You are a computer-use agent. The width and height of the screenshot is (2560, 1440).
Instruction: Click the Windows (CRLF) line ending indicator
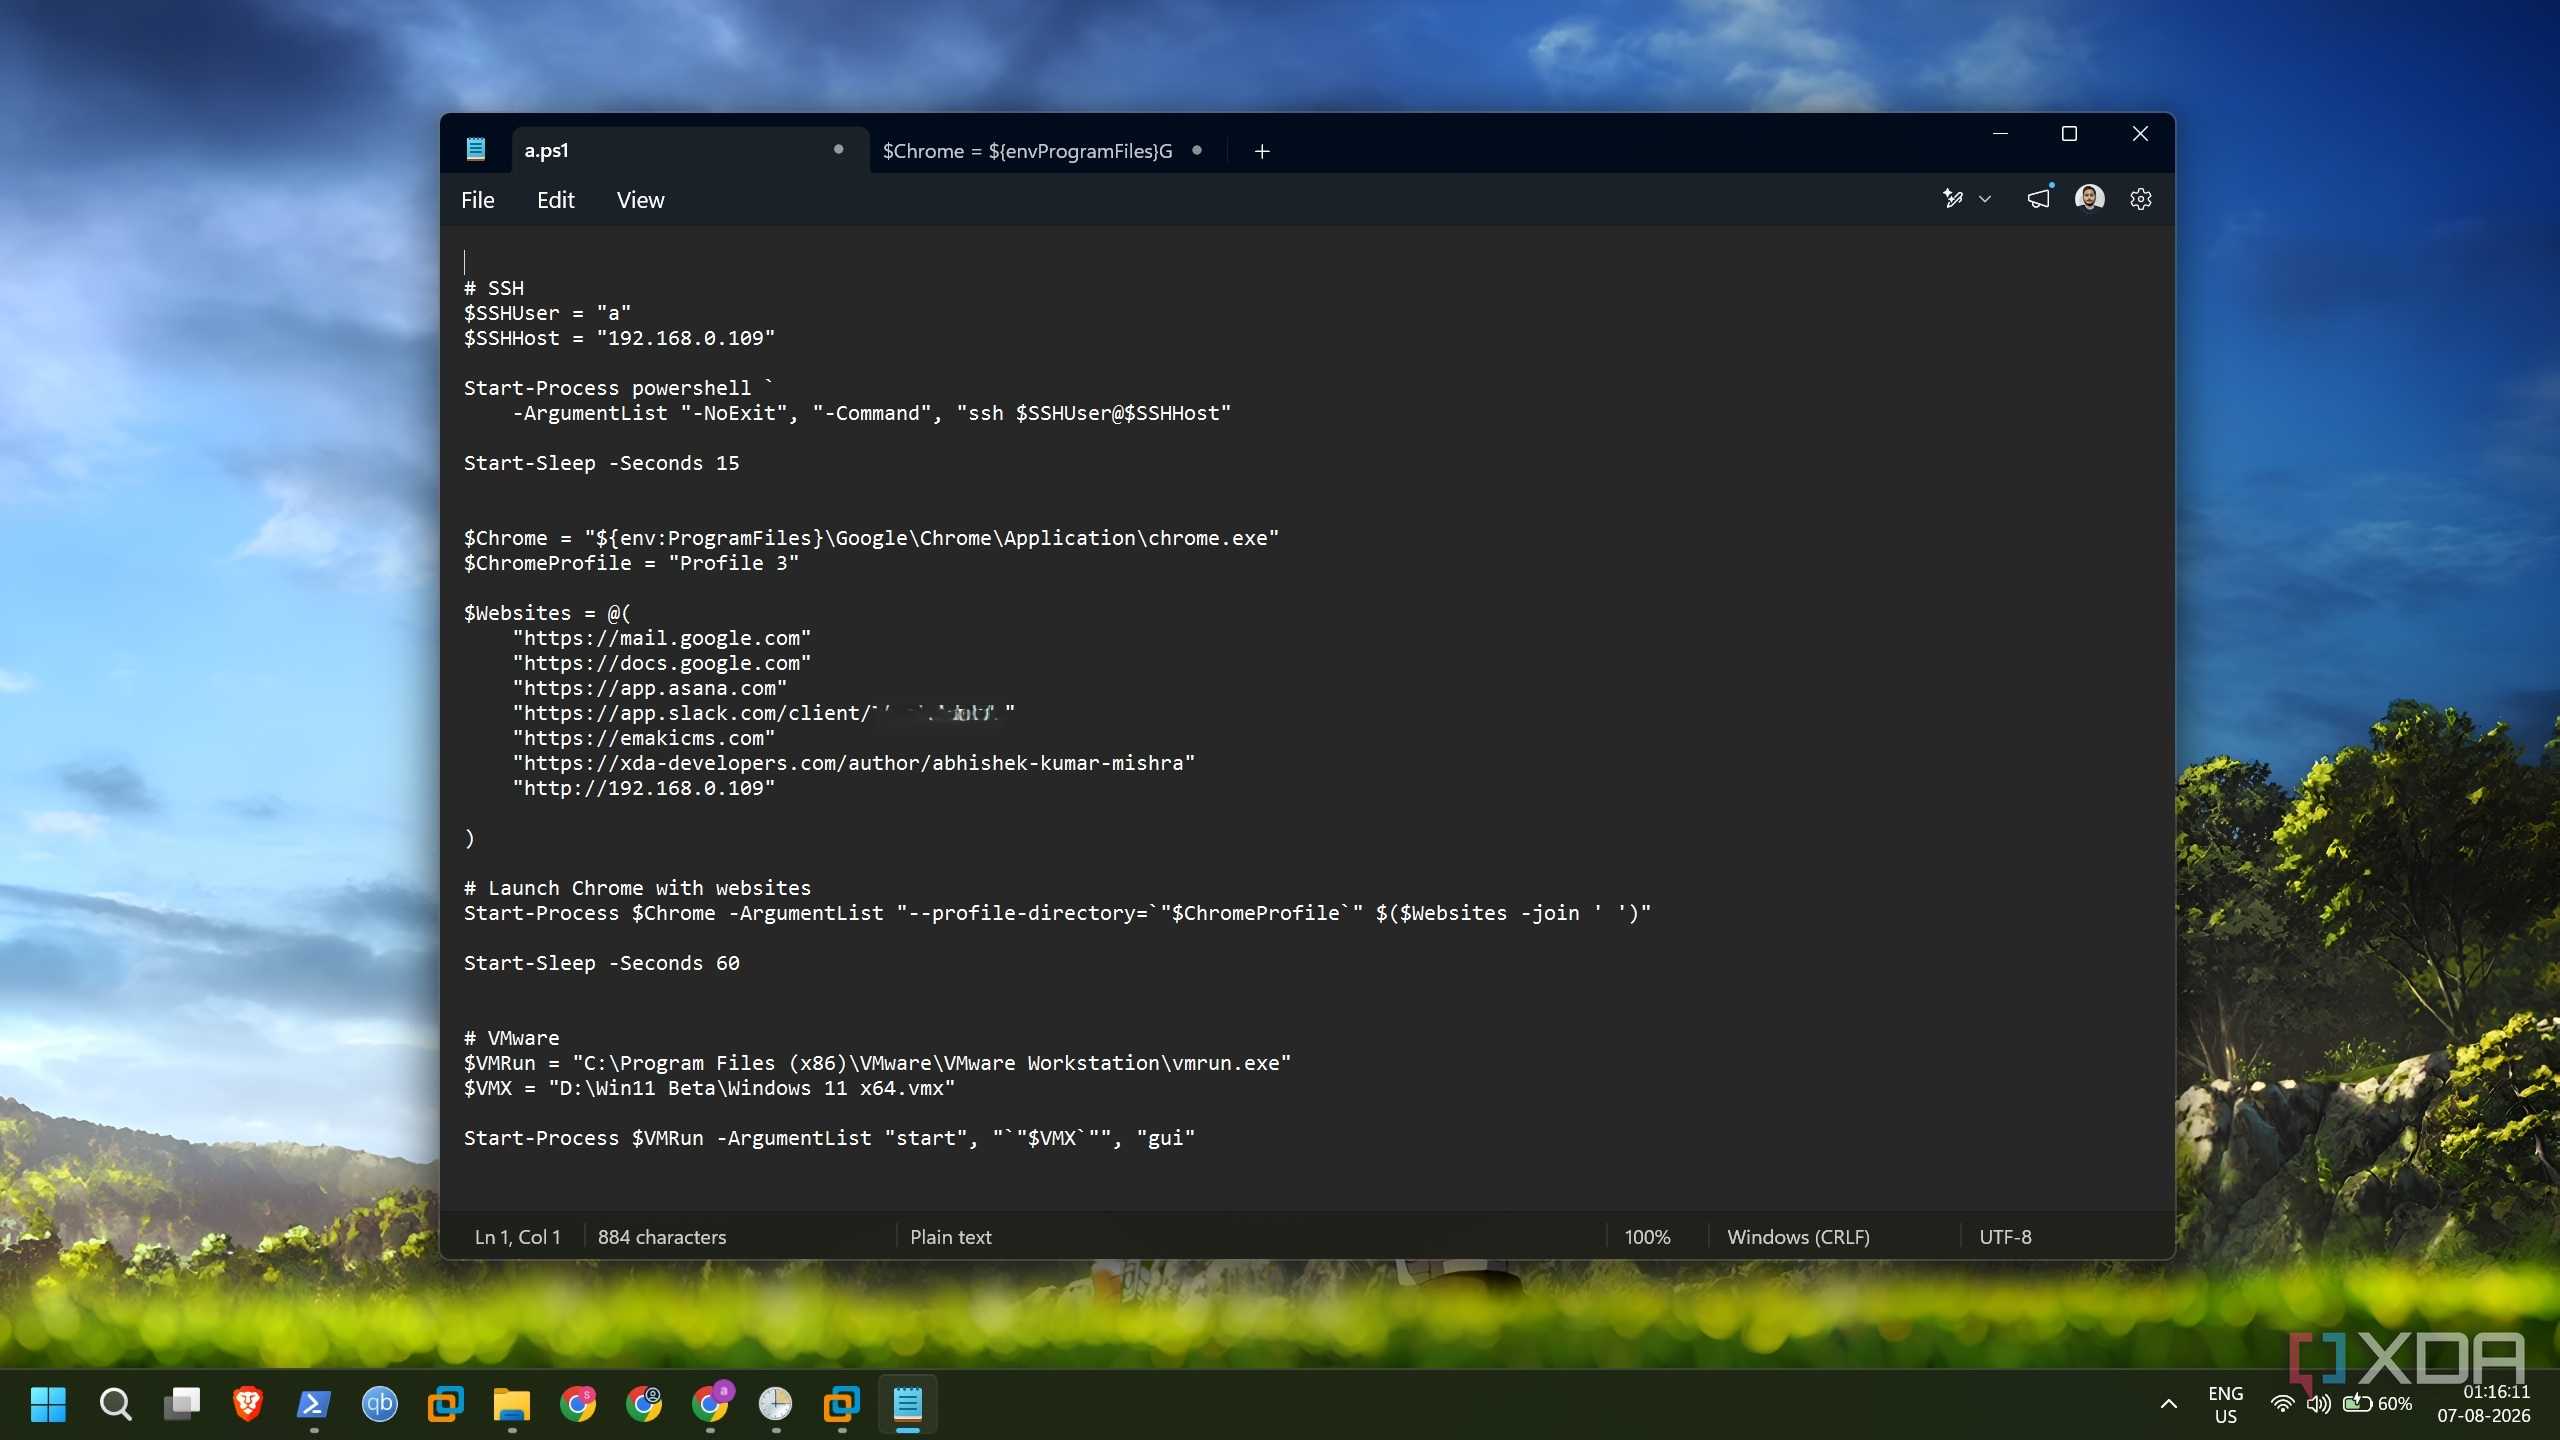pos(1798,1237)
